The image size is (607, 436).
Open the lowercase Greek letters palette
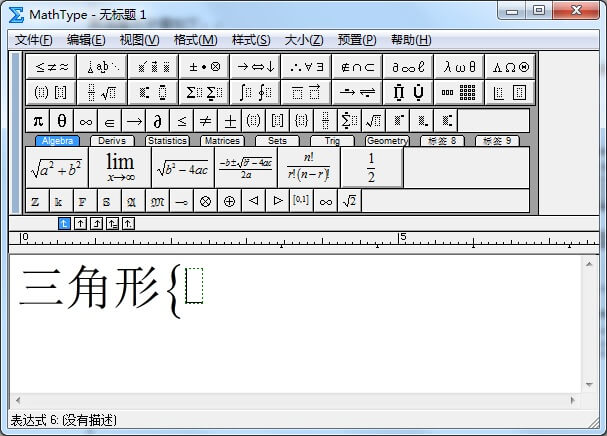click(x=459, y=67)
